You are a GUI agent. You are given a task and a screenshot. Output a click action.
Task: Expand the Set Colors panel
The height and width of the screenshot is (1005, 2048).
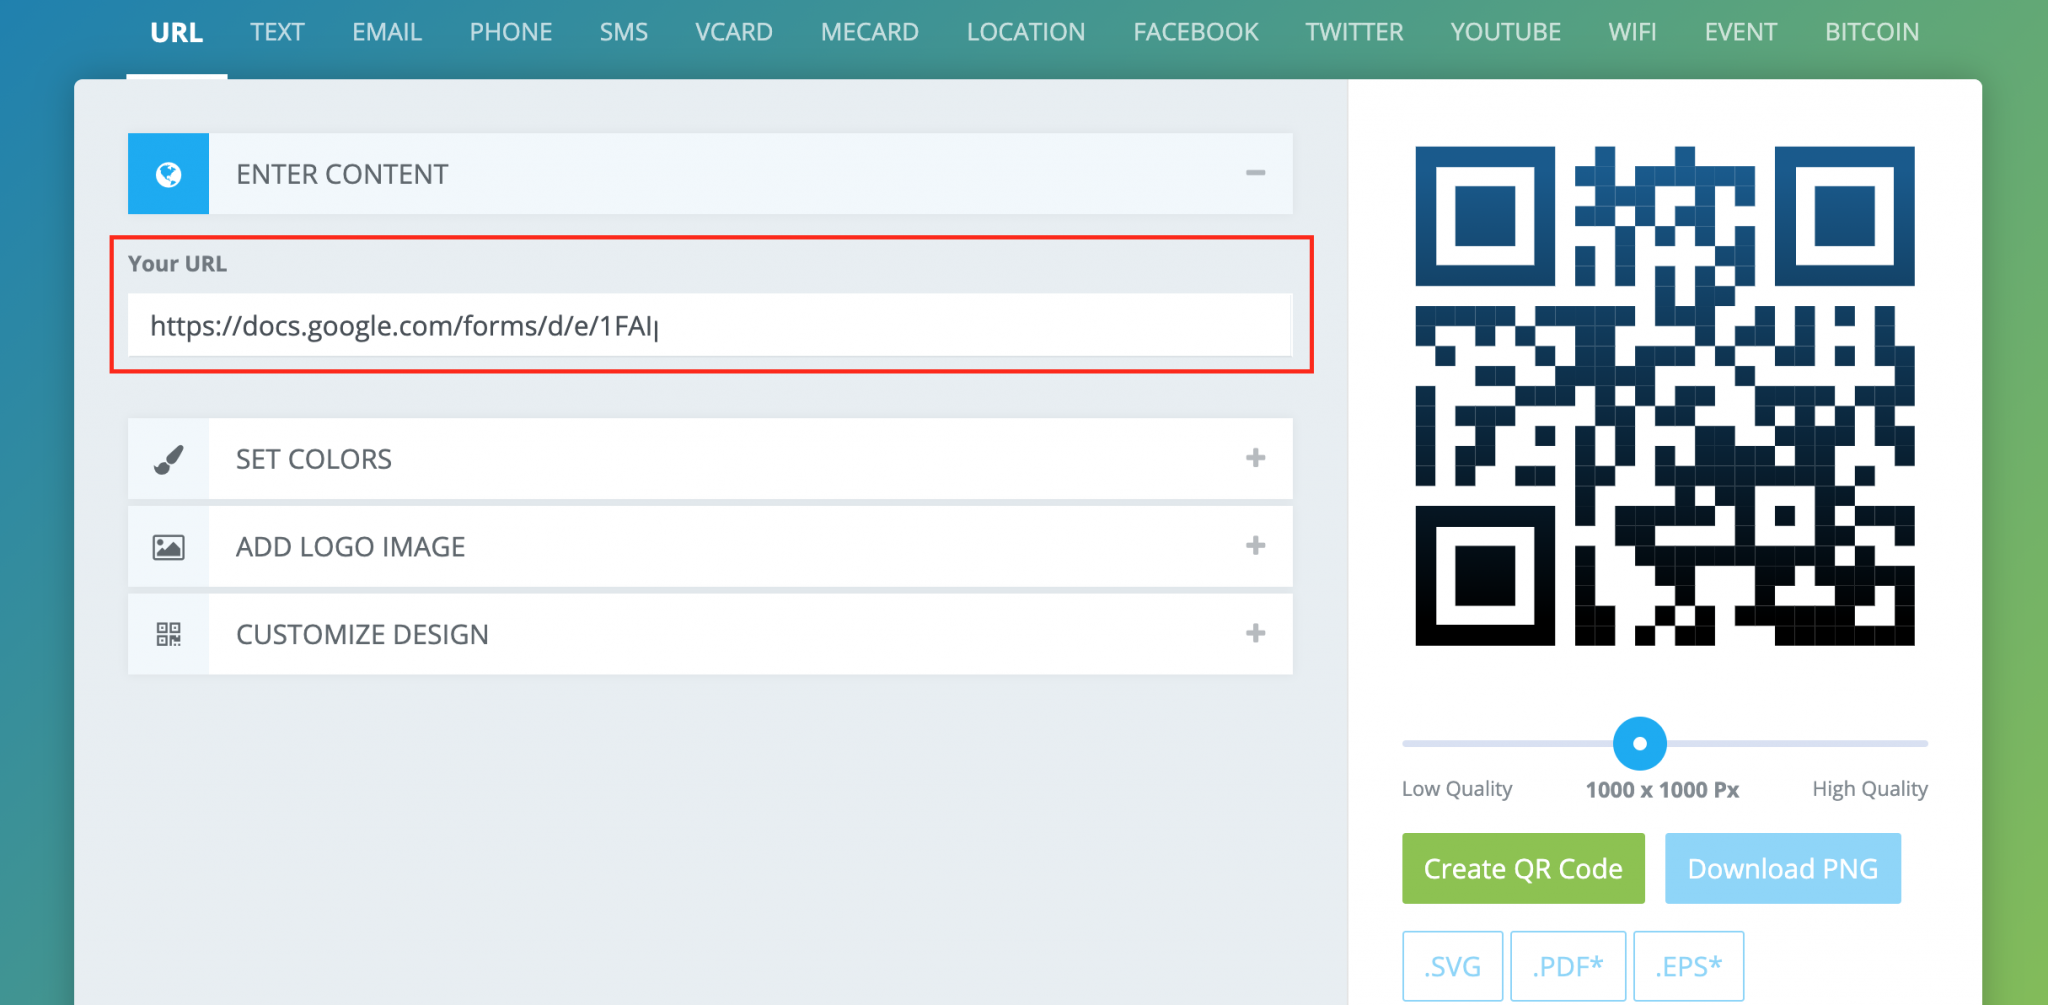[1256, 459]
